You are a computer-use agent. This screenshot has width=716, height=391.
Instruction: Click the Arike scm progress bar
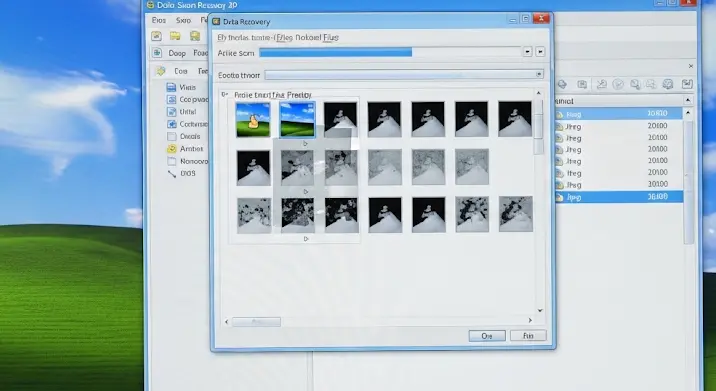pyautogui.click(x=390, y=53)
